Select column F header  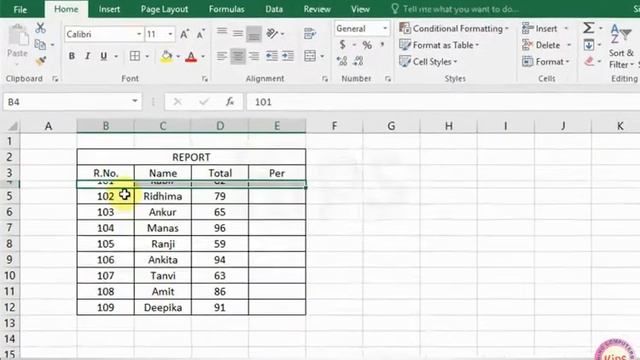pyautogui.click(x=334, y=126)
